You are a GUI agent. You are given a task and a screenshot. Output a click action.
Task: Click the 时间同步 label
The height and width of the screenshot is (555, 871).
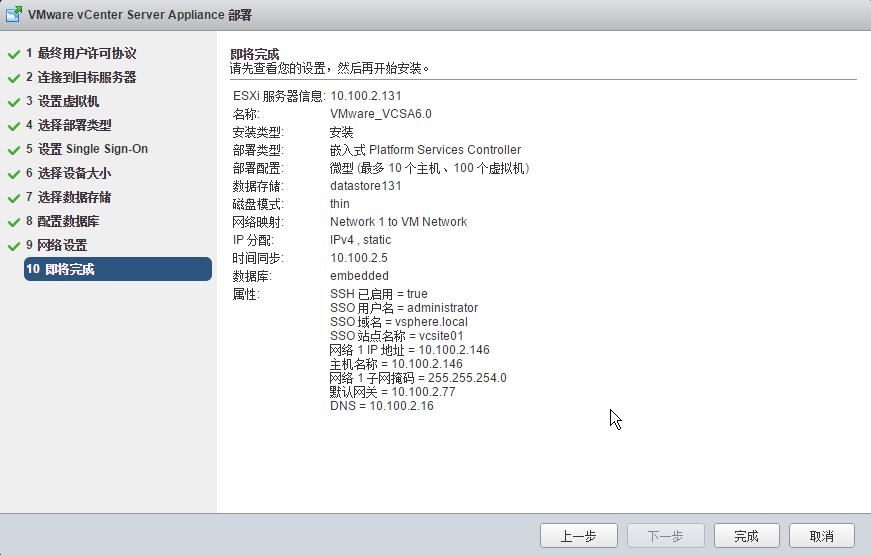258,258
